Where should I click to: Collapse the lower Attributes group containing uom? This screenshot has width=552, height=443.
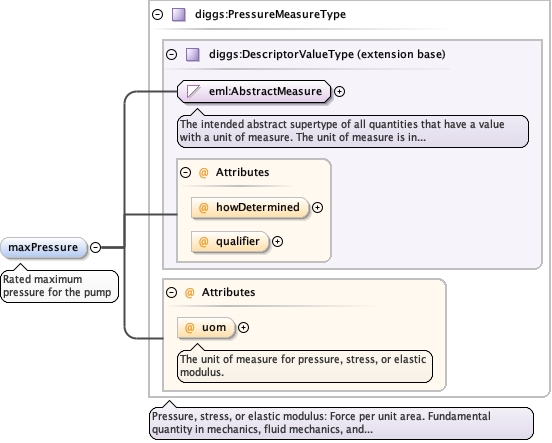click(171, 292)
